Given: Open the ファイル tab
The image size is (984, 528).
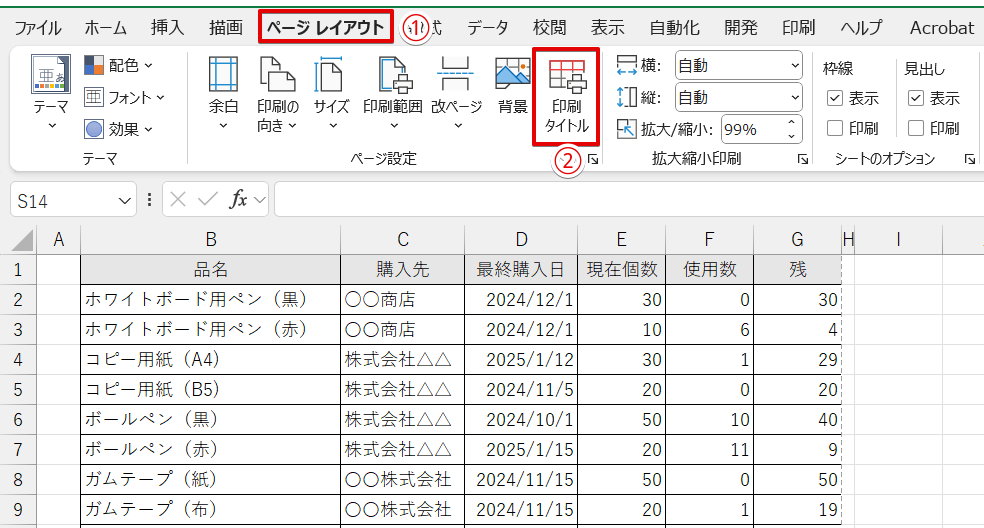Looking at the screenshot, I should point(38,28).
